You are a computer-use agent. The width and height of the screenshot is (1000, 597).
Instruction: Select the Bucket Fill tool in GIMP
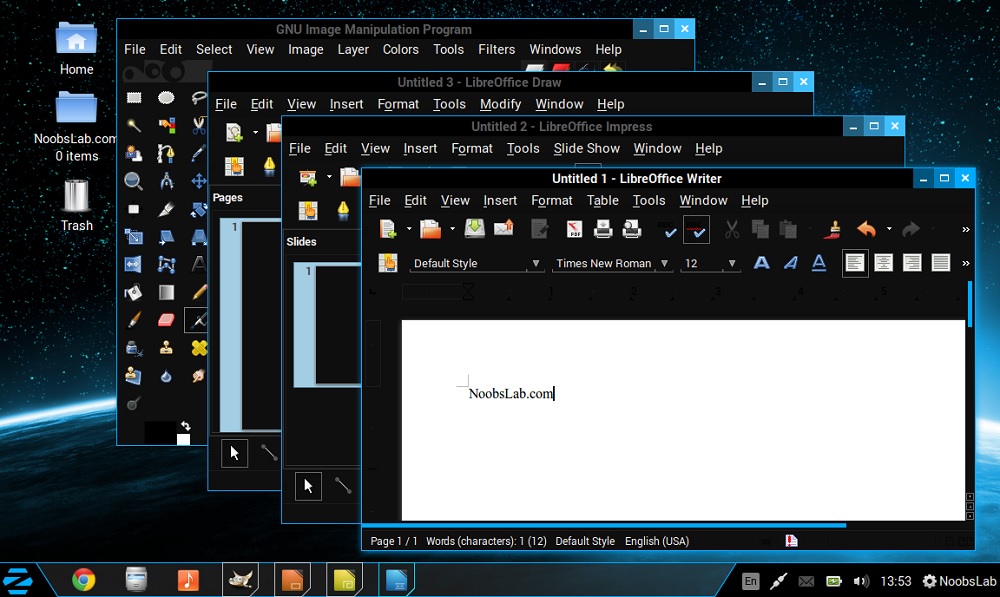point(133,293)
